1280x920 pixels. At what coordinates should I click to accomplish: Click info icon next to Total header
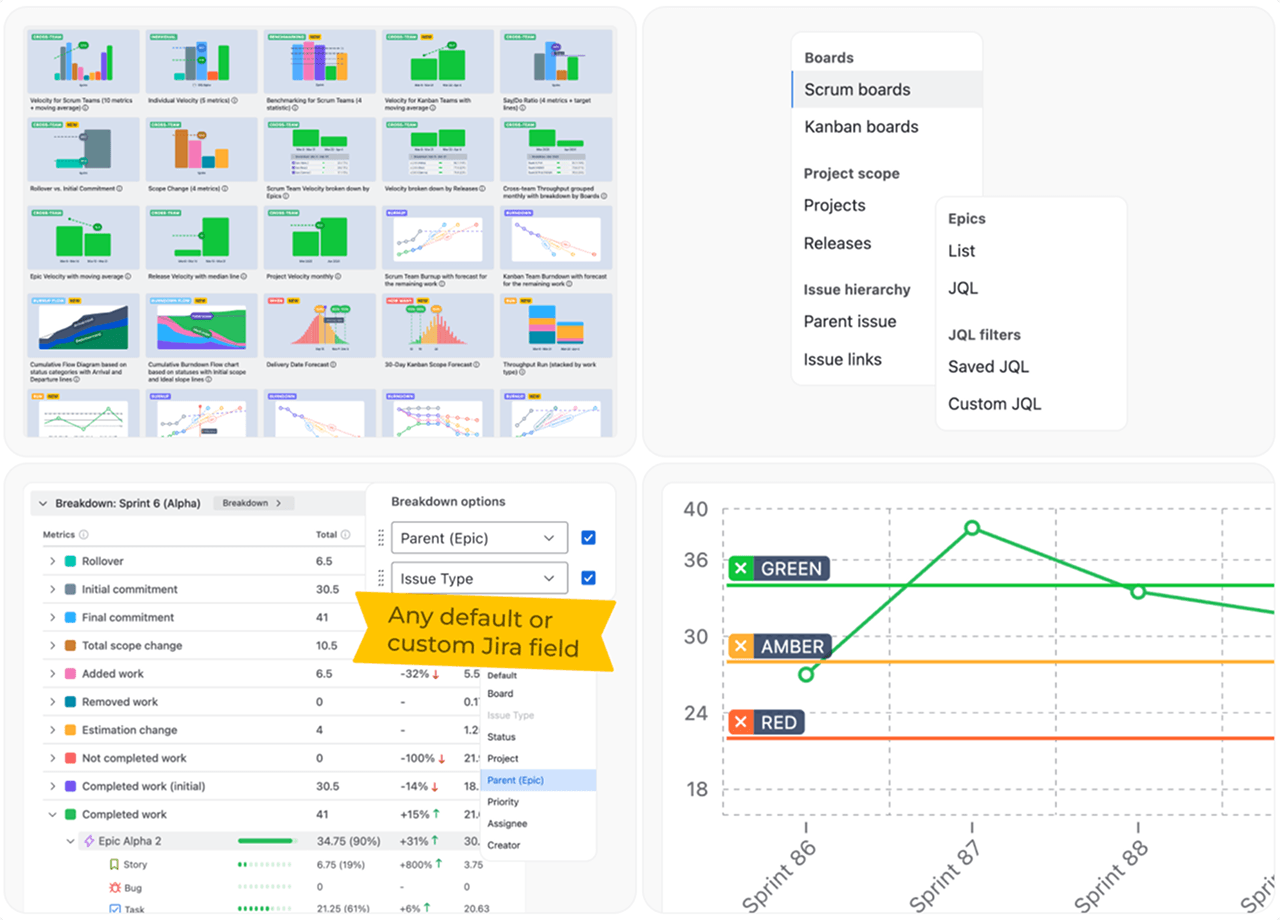tap(347, 535)
